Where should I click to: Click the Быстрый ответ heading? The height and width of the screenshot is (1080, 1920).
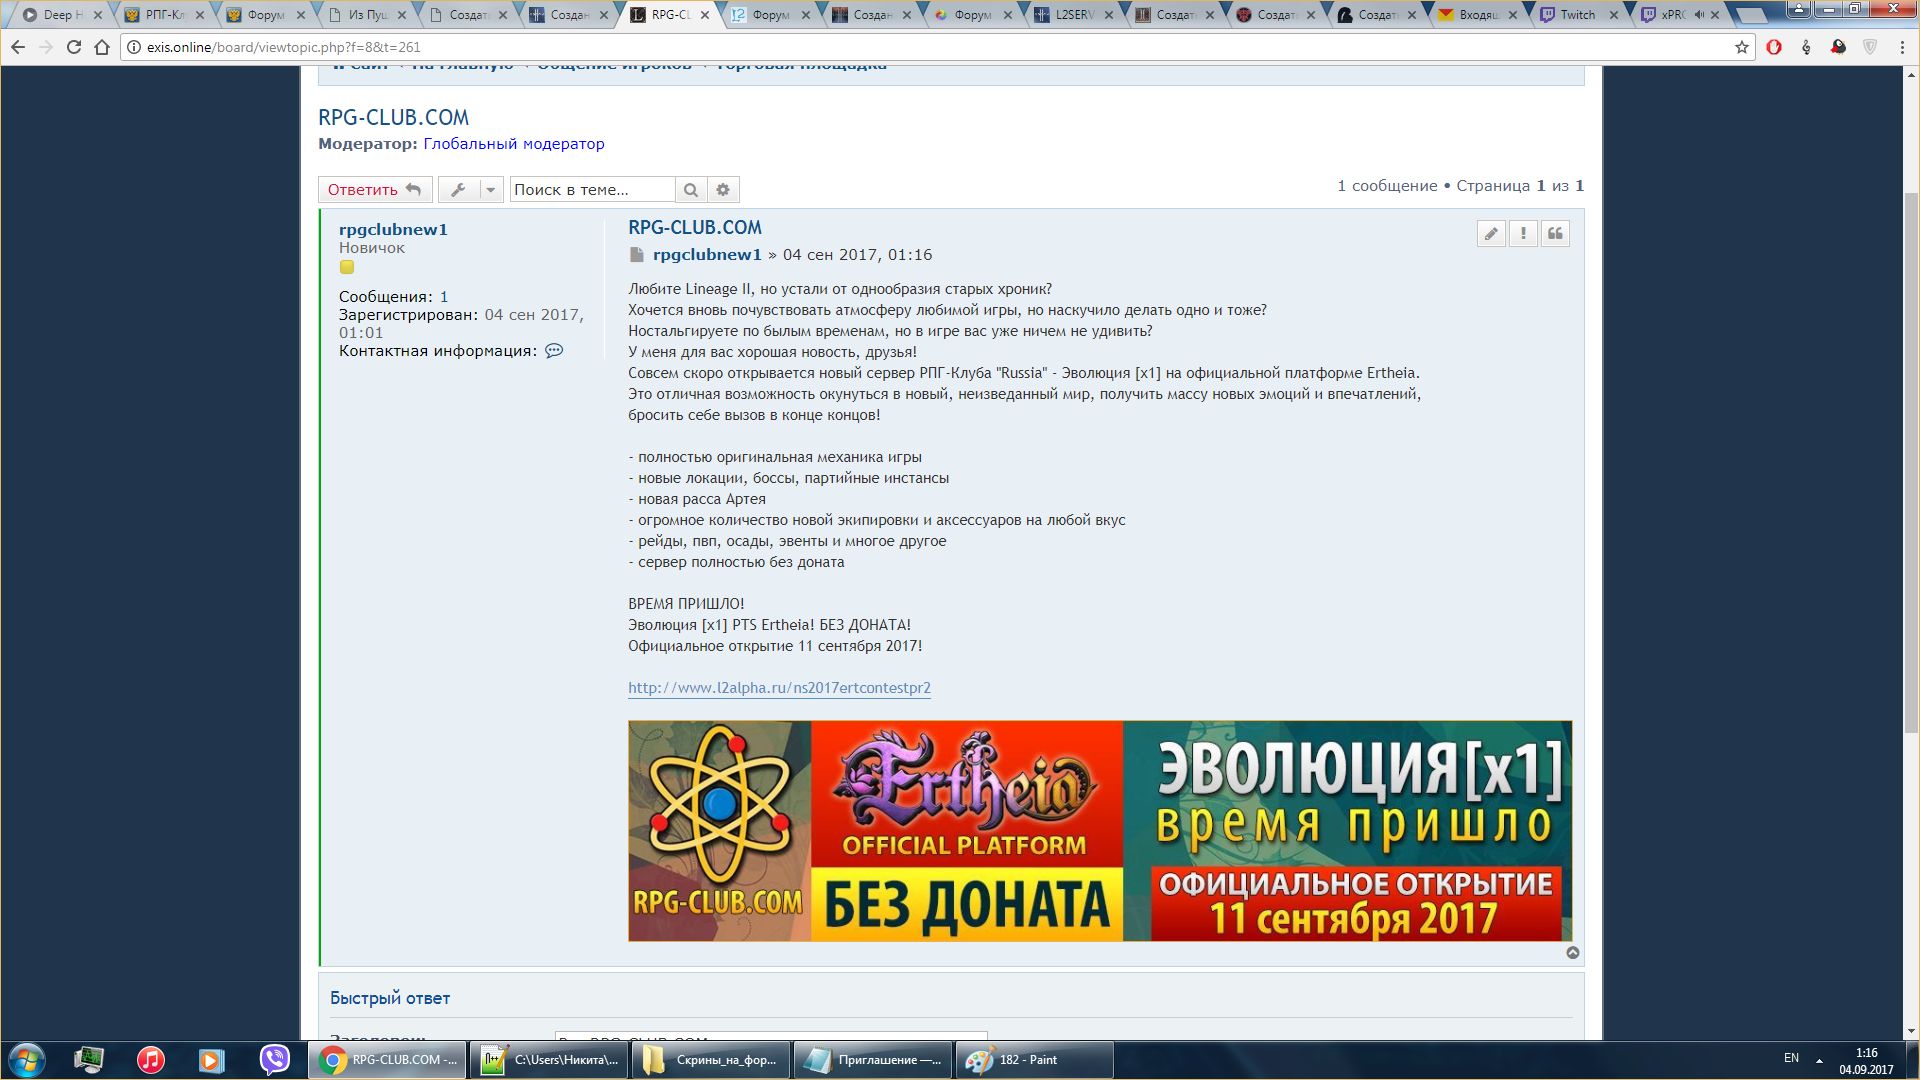tap(390, 998)
